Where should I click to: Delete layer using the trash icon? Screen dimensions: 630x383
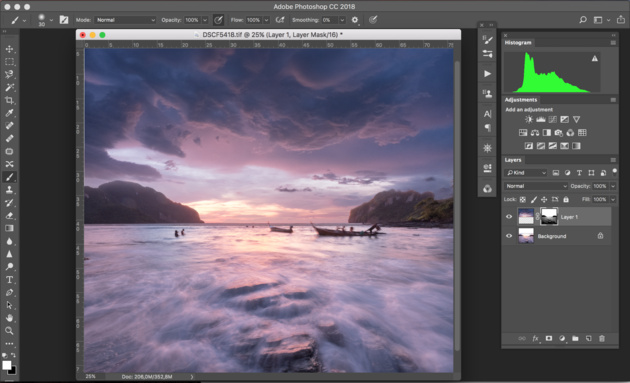[602, 338]
